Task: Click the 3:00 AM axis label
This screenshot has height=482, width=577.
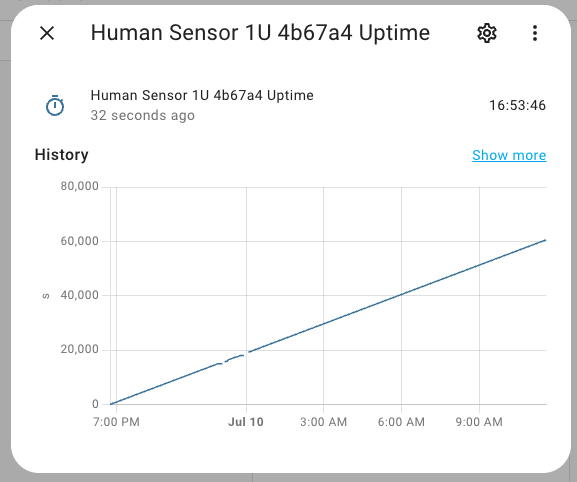Action: pos(323,422)
